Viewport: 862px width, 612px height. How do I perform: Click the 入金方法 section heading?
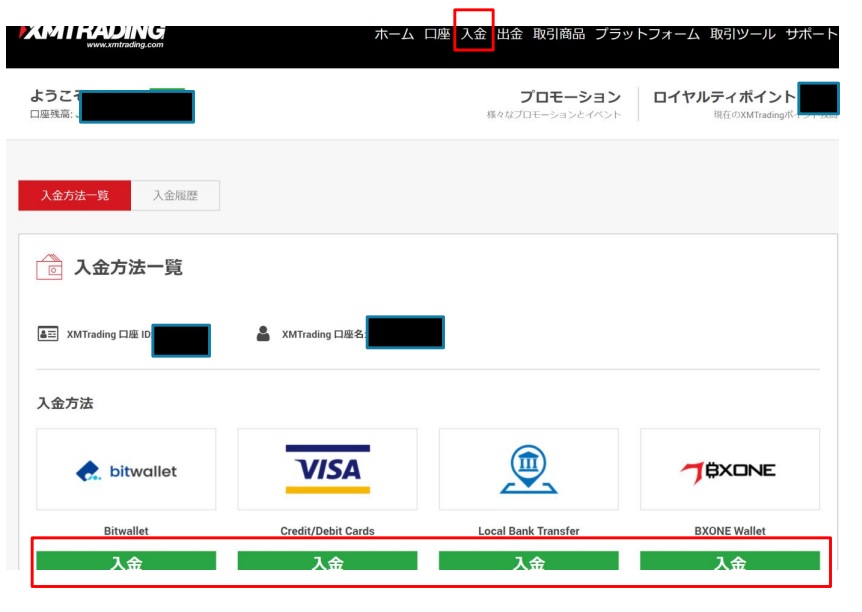65,403
